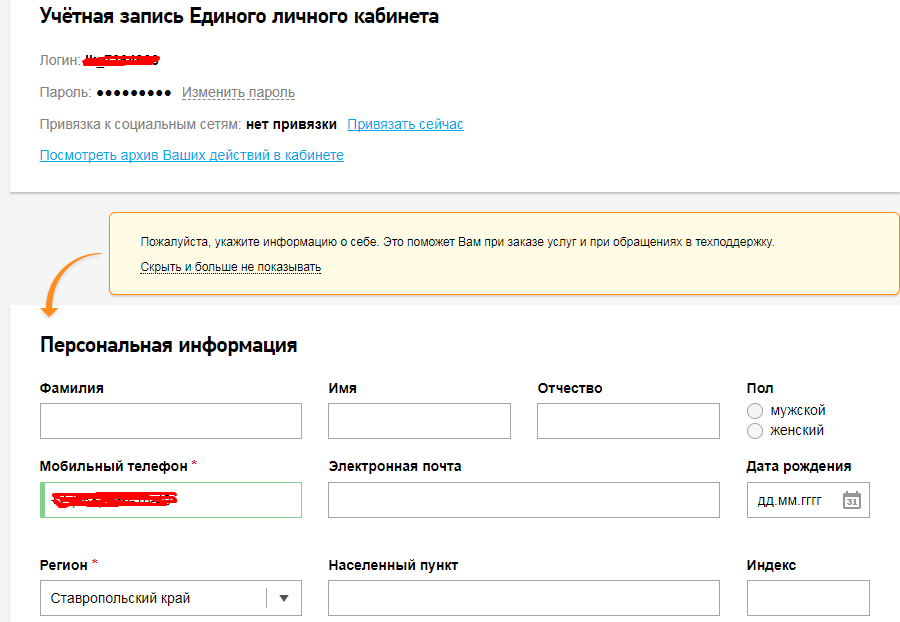This screenshot has width=900, height=622.
Task: Focus the Электронная почта field
Action: click(523, 500)
